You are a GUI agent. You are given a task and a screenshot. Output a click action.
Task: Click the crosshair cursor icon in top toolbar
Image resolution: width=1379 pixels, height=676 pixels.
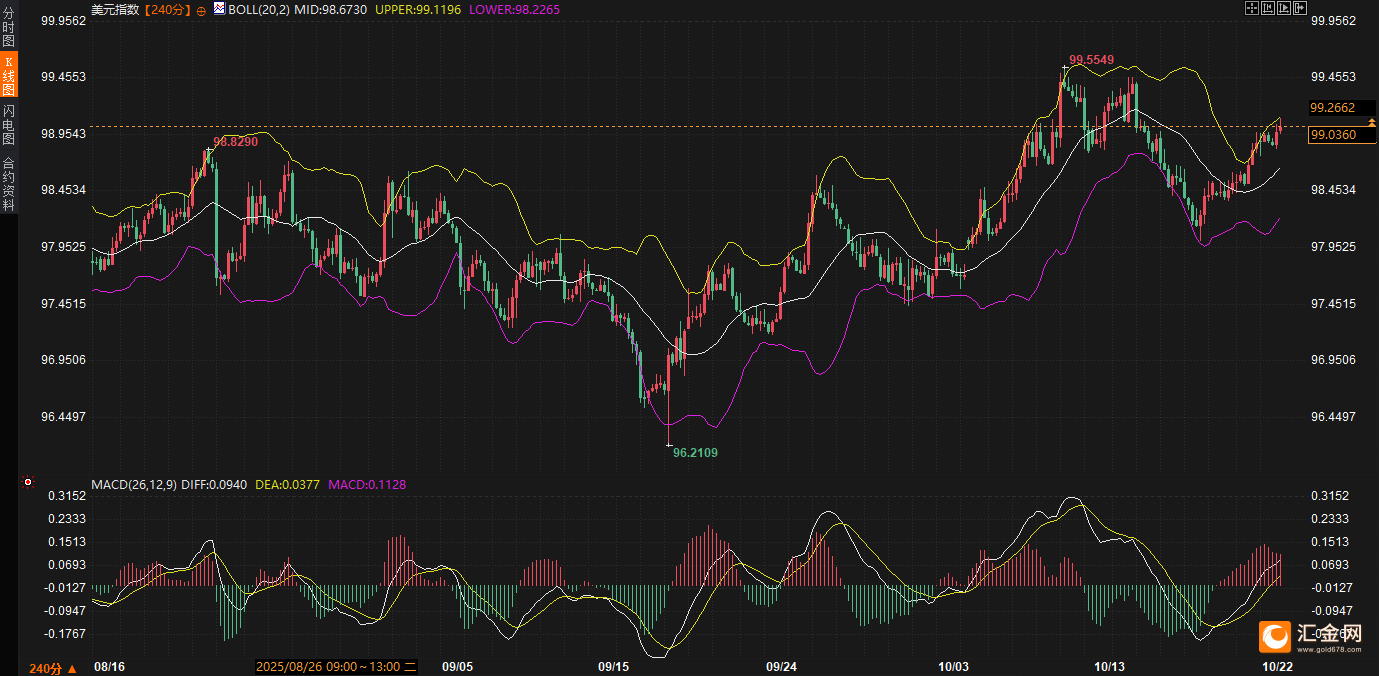(x=1251, y=8)
